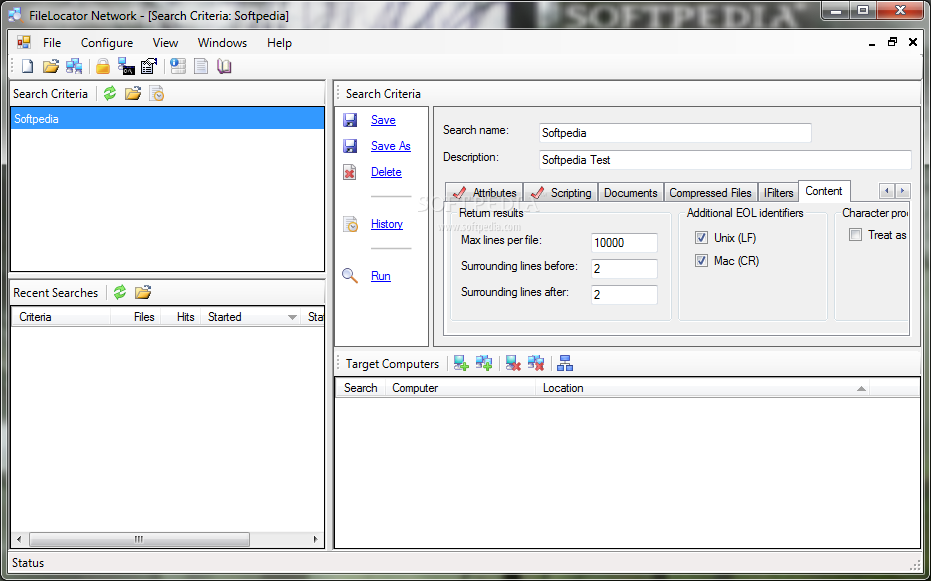Click the open folder icon in main toolbar
This screenshot has height=581, width=931.
pyautogui.click(x=51, y=66)
